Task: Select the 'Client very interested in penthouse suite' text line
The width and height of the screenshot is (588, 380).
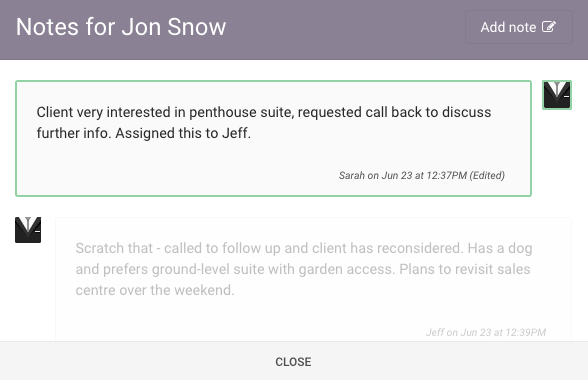Action: [x=264, y=112]
